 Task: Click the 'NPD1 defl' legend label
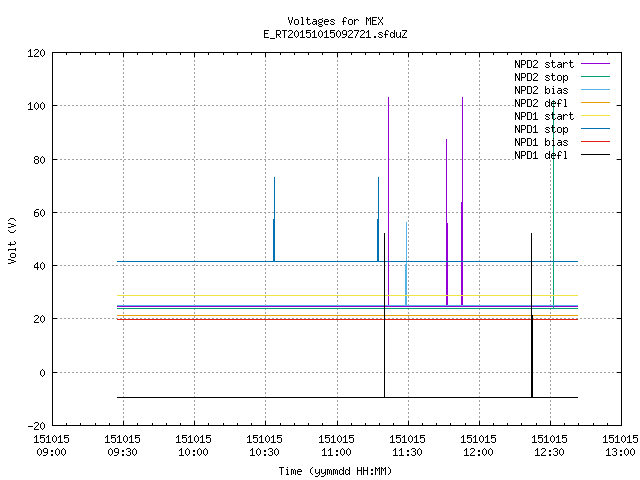pyautogui.click(x=541, y=156)
